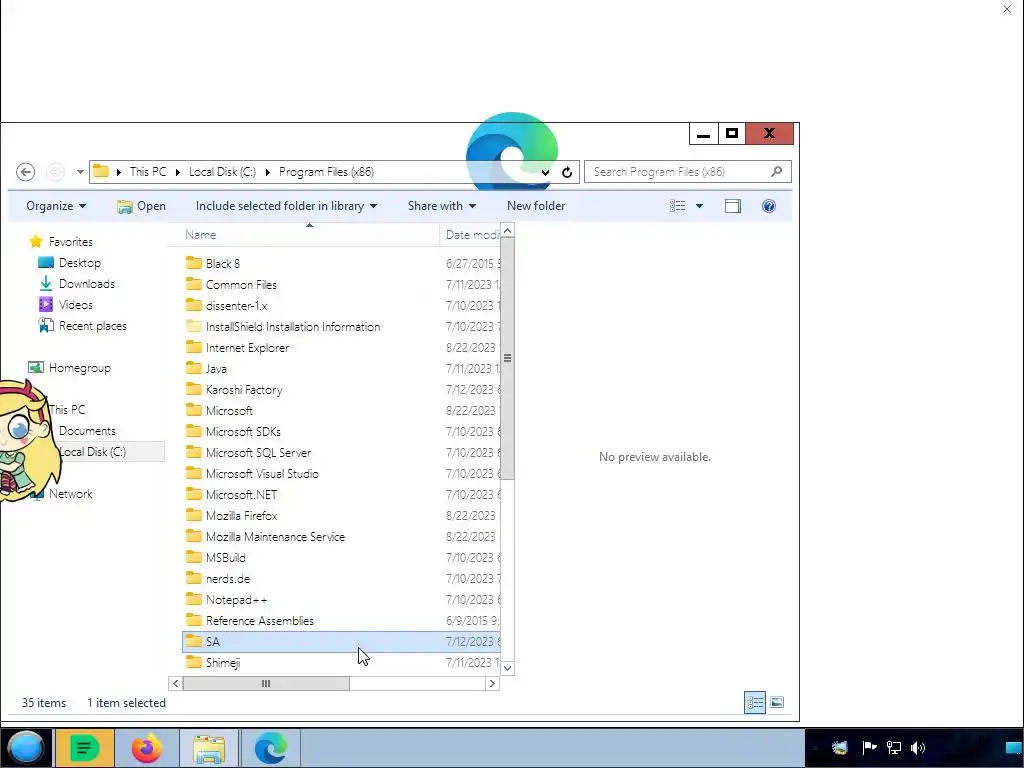Viewport: 1024px width, 768px height.
Task: Click the Microsoft SQL Server folder icon
Action: (x=193, y=452)
